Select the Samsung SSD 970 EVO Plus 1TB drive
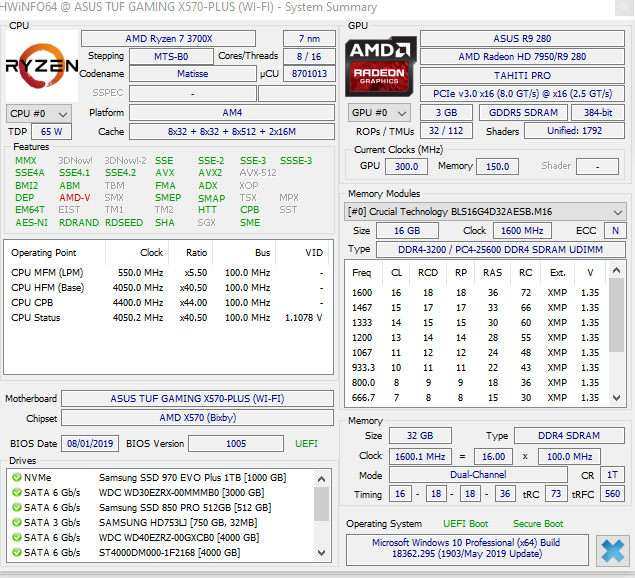635x578 pixels. (x=160, y=478)
